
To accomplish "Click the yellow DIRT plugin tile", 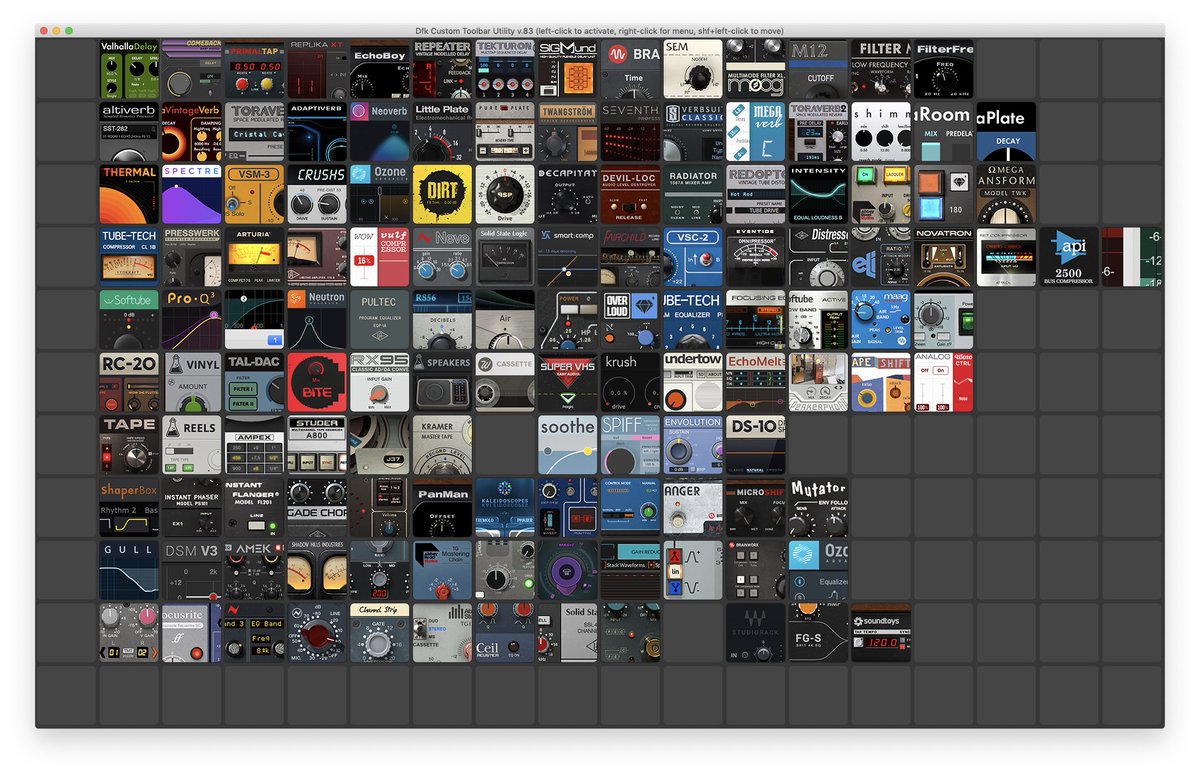I will pos(442,194).
